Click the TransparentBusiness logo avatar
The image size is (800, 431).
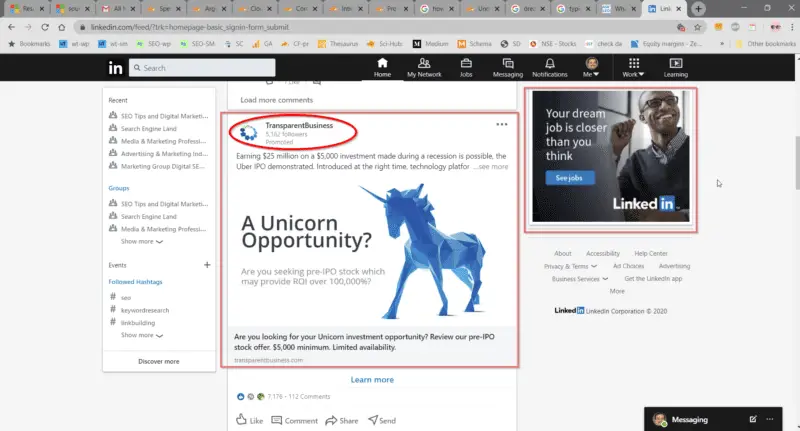pos(248,133)
